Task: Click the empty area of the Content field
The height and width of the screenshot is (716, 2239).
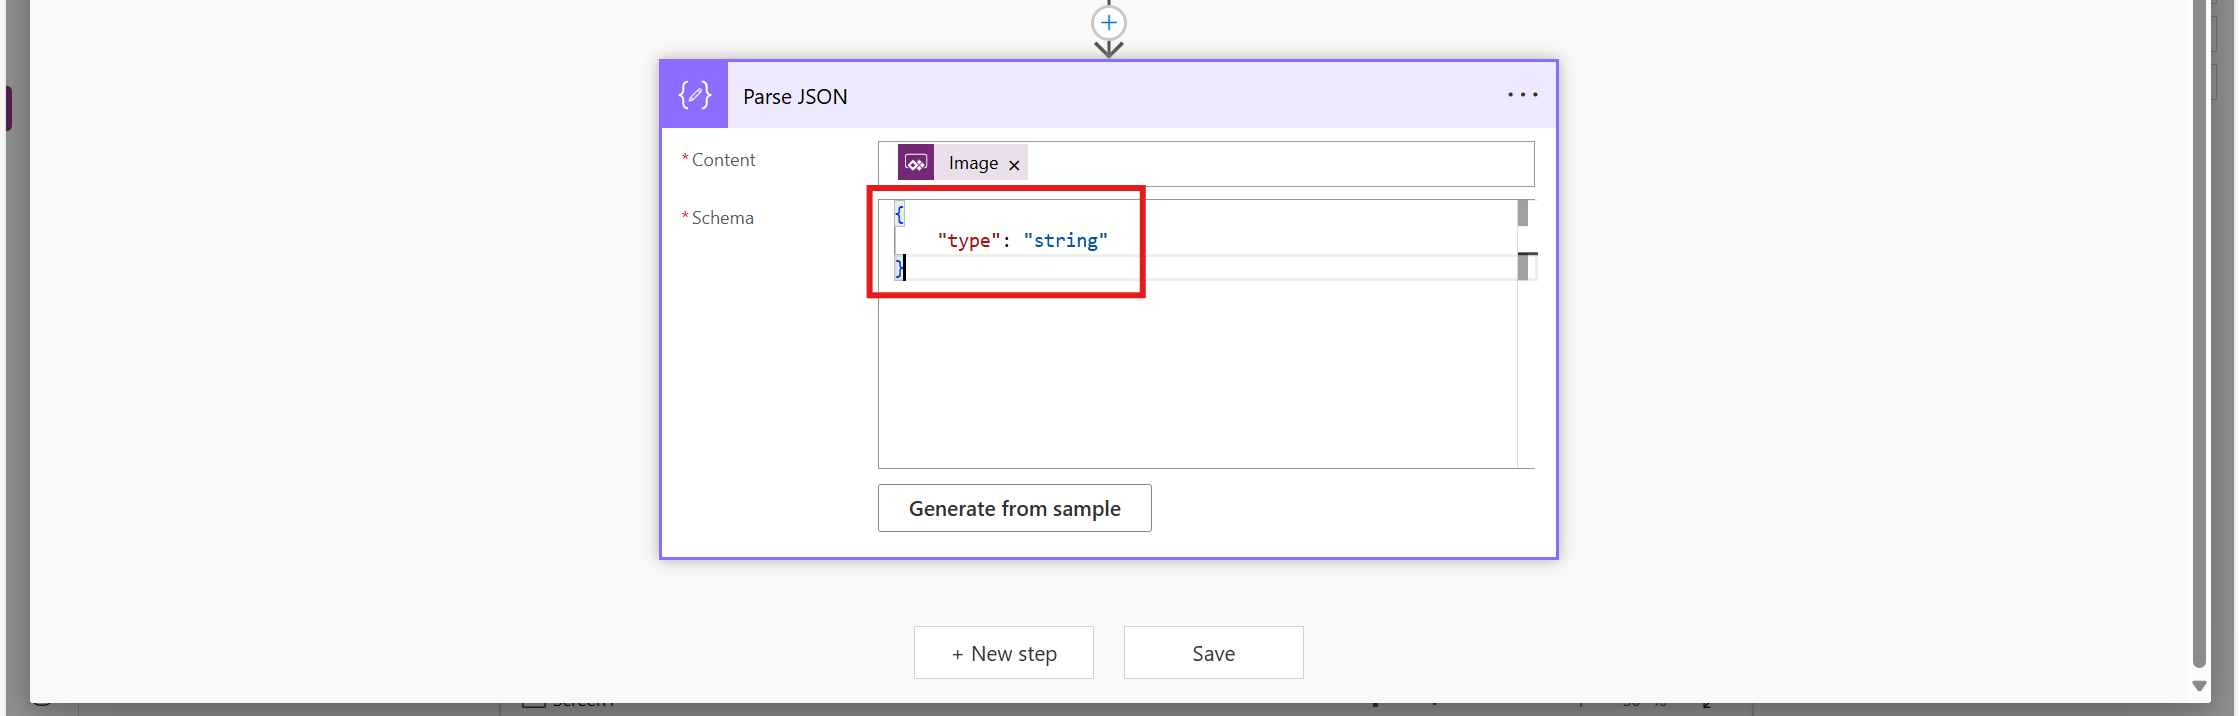Action: point(1280,164)
